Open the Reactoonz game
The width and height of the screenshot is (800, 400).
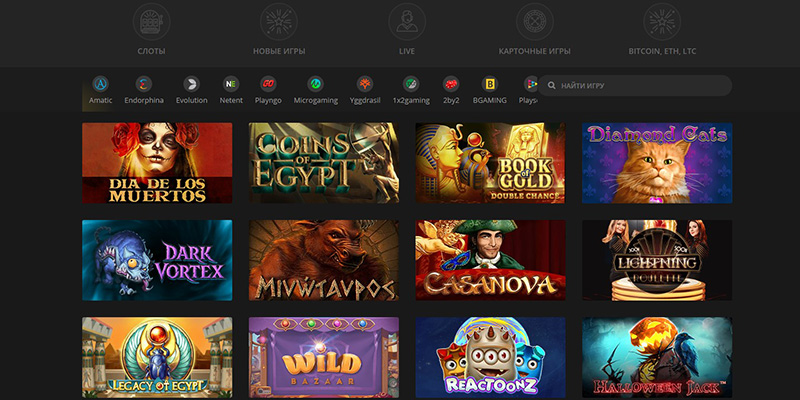[x=490, y=358]
